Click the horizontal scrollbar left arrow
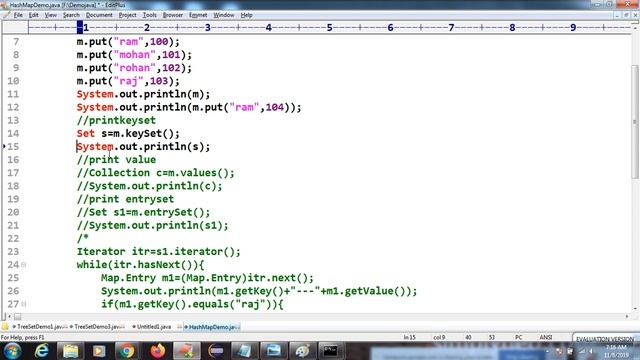The height and width of the screenshot is (360, 640). (x=9, y=316)
